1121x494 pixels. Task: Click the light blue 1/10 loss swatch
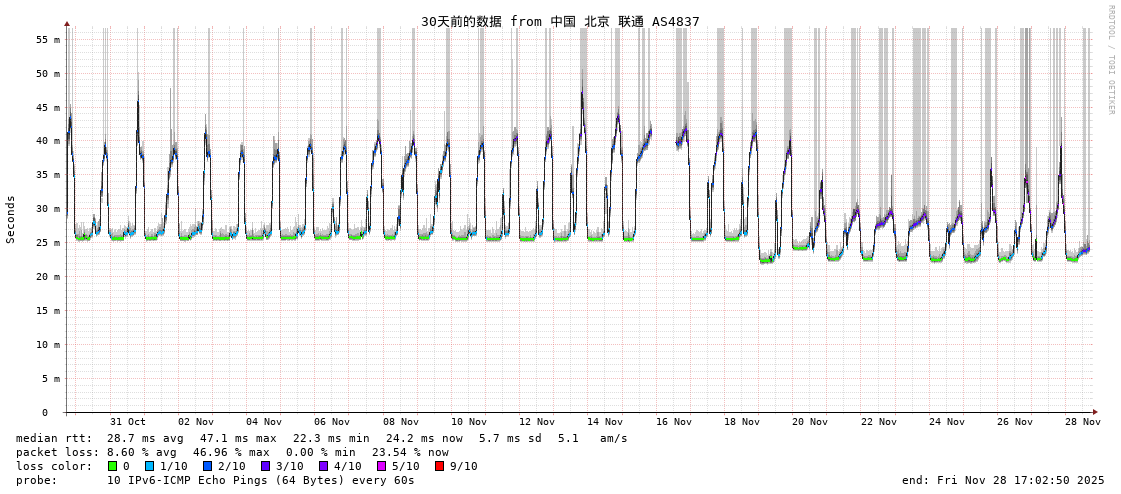pyautogui.click(x=149, y=466)
